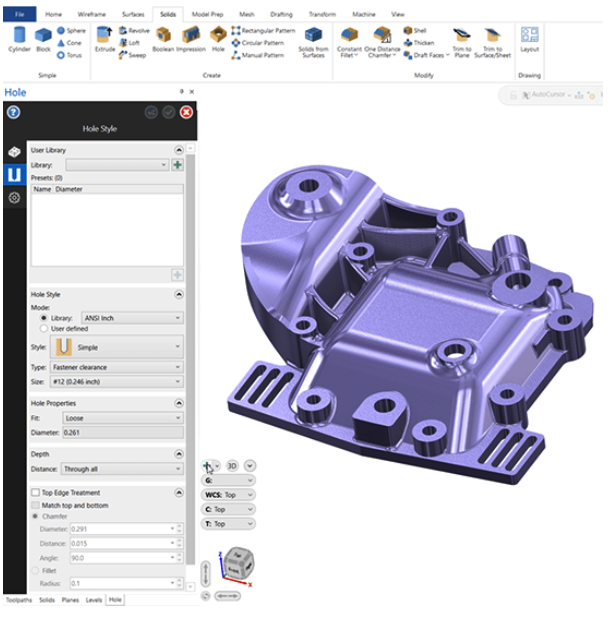
Task: Click the Block primitive icon
Action: tap(43, 38)
